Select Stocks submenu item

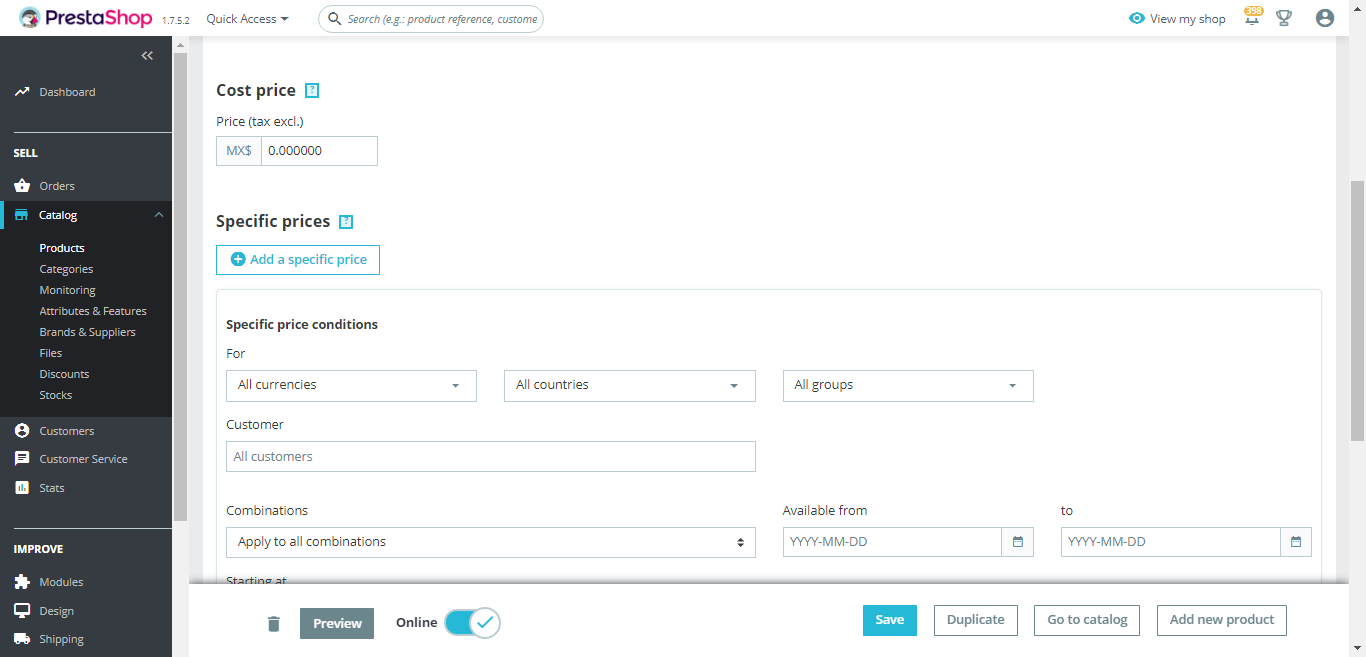click(55, 395)
